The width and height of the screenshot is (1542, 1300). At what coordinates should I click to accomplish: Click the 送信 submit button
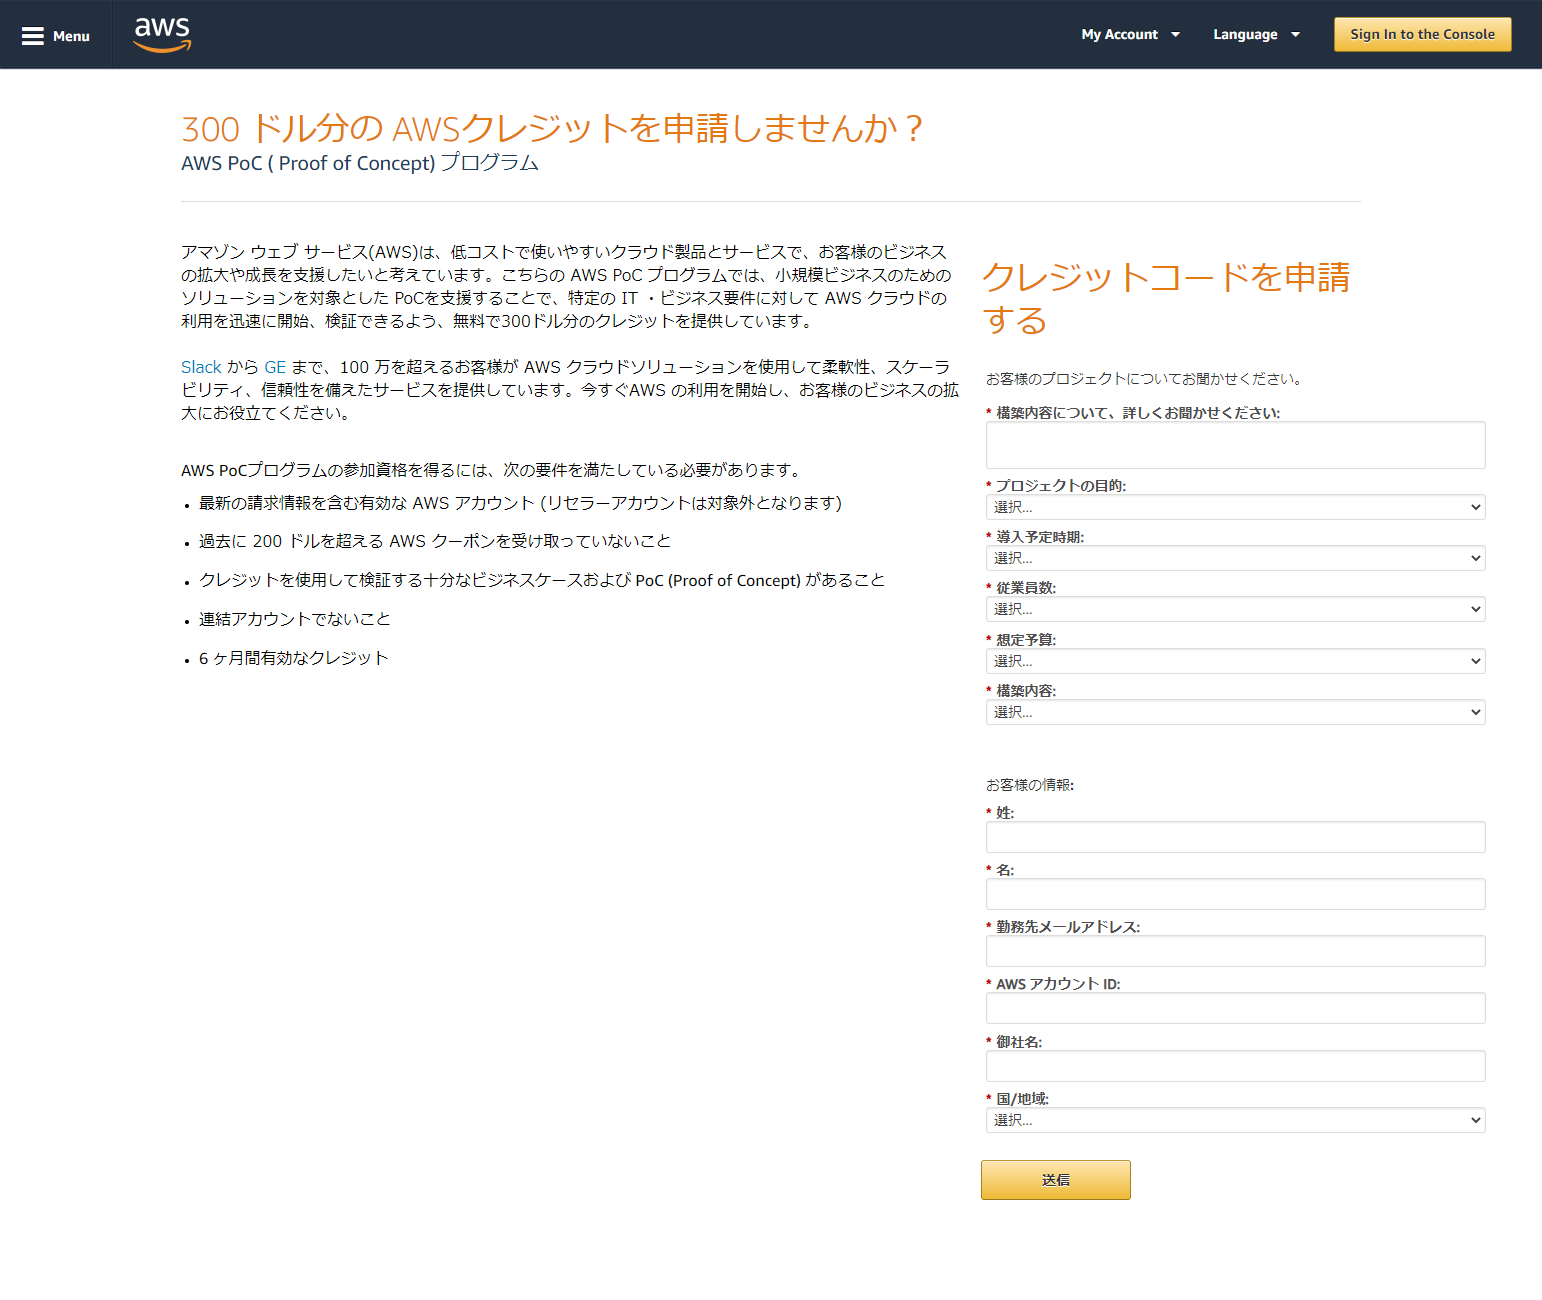pos(1055,1180)
